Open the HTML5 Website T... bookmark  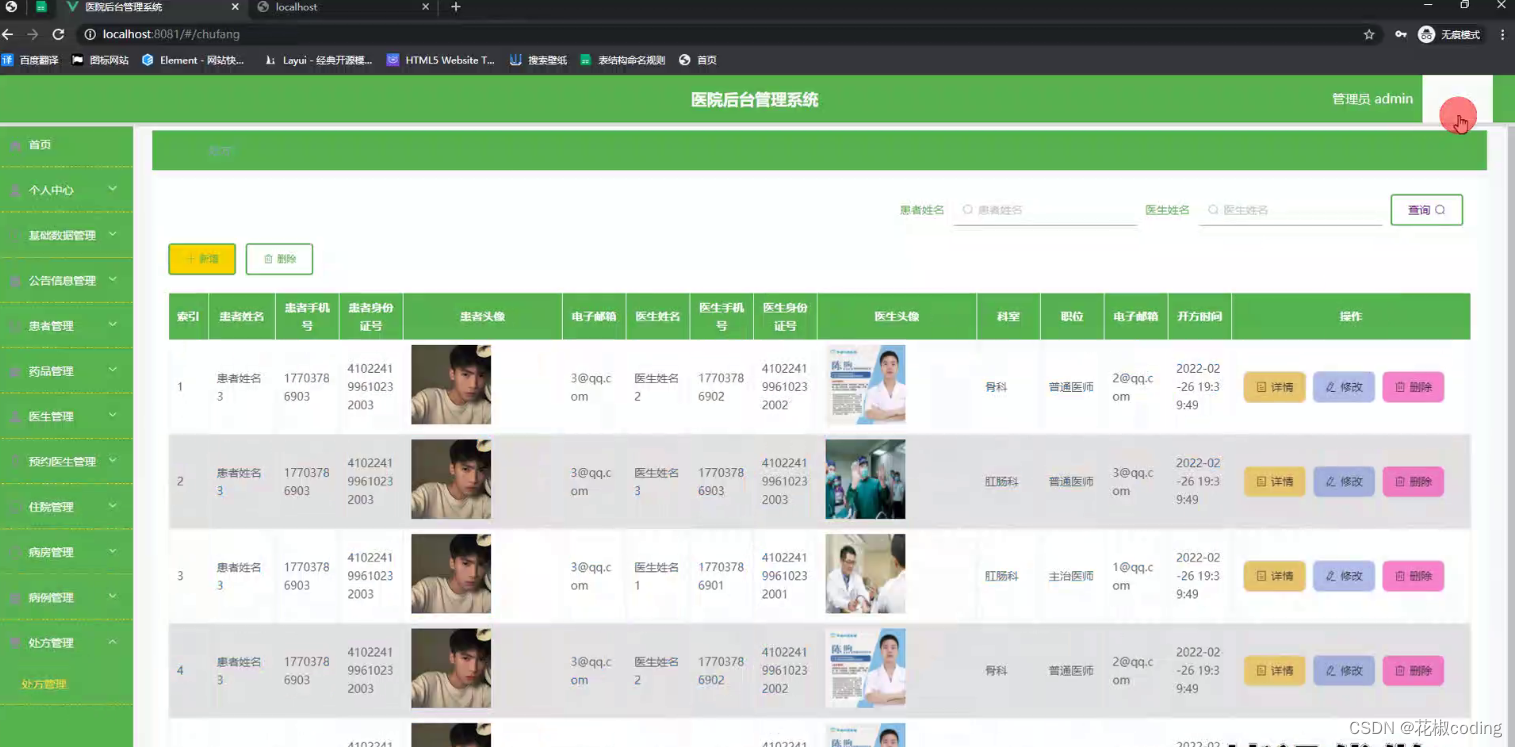(441, 60)
